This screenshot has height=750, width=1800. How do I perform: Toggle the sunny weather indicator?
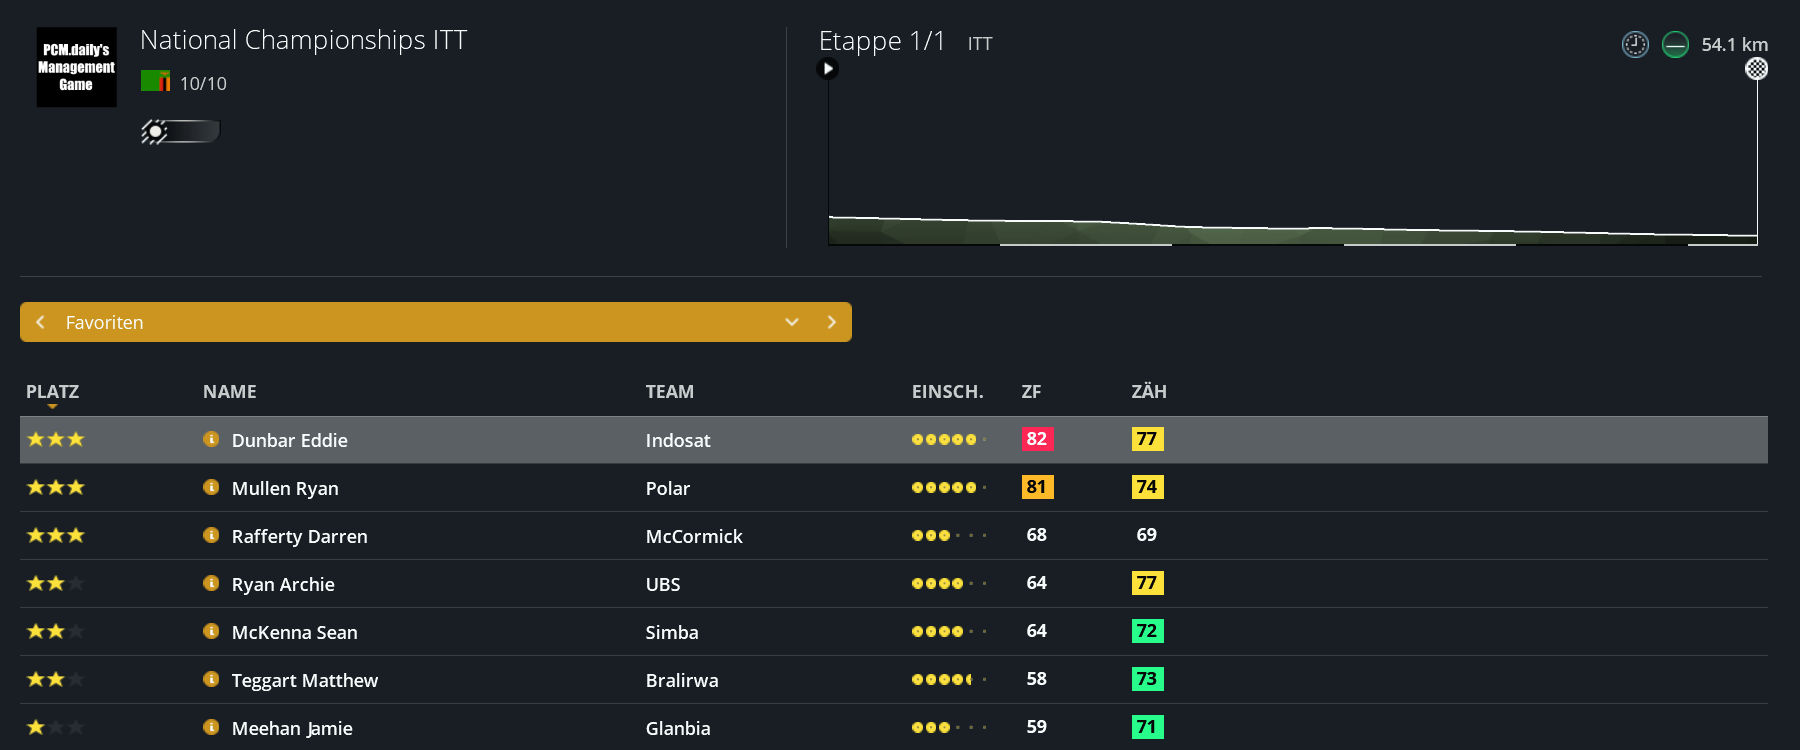click(180, 131)
